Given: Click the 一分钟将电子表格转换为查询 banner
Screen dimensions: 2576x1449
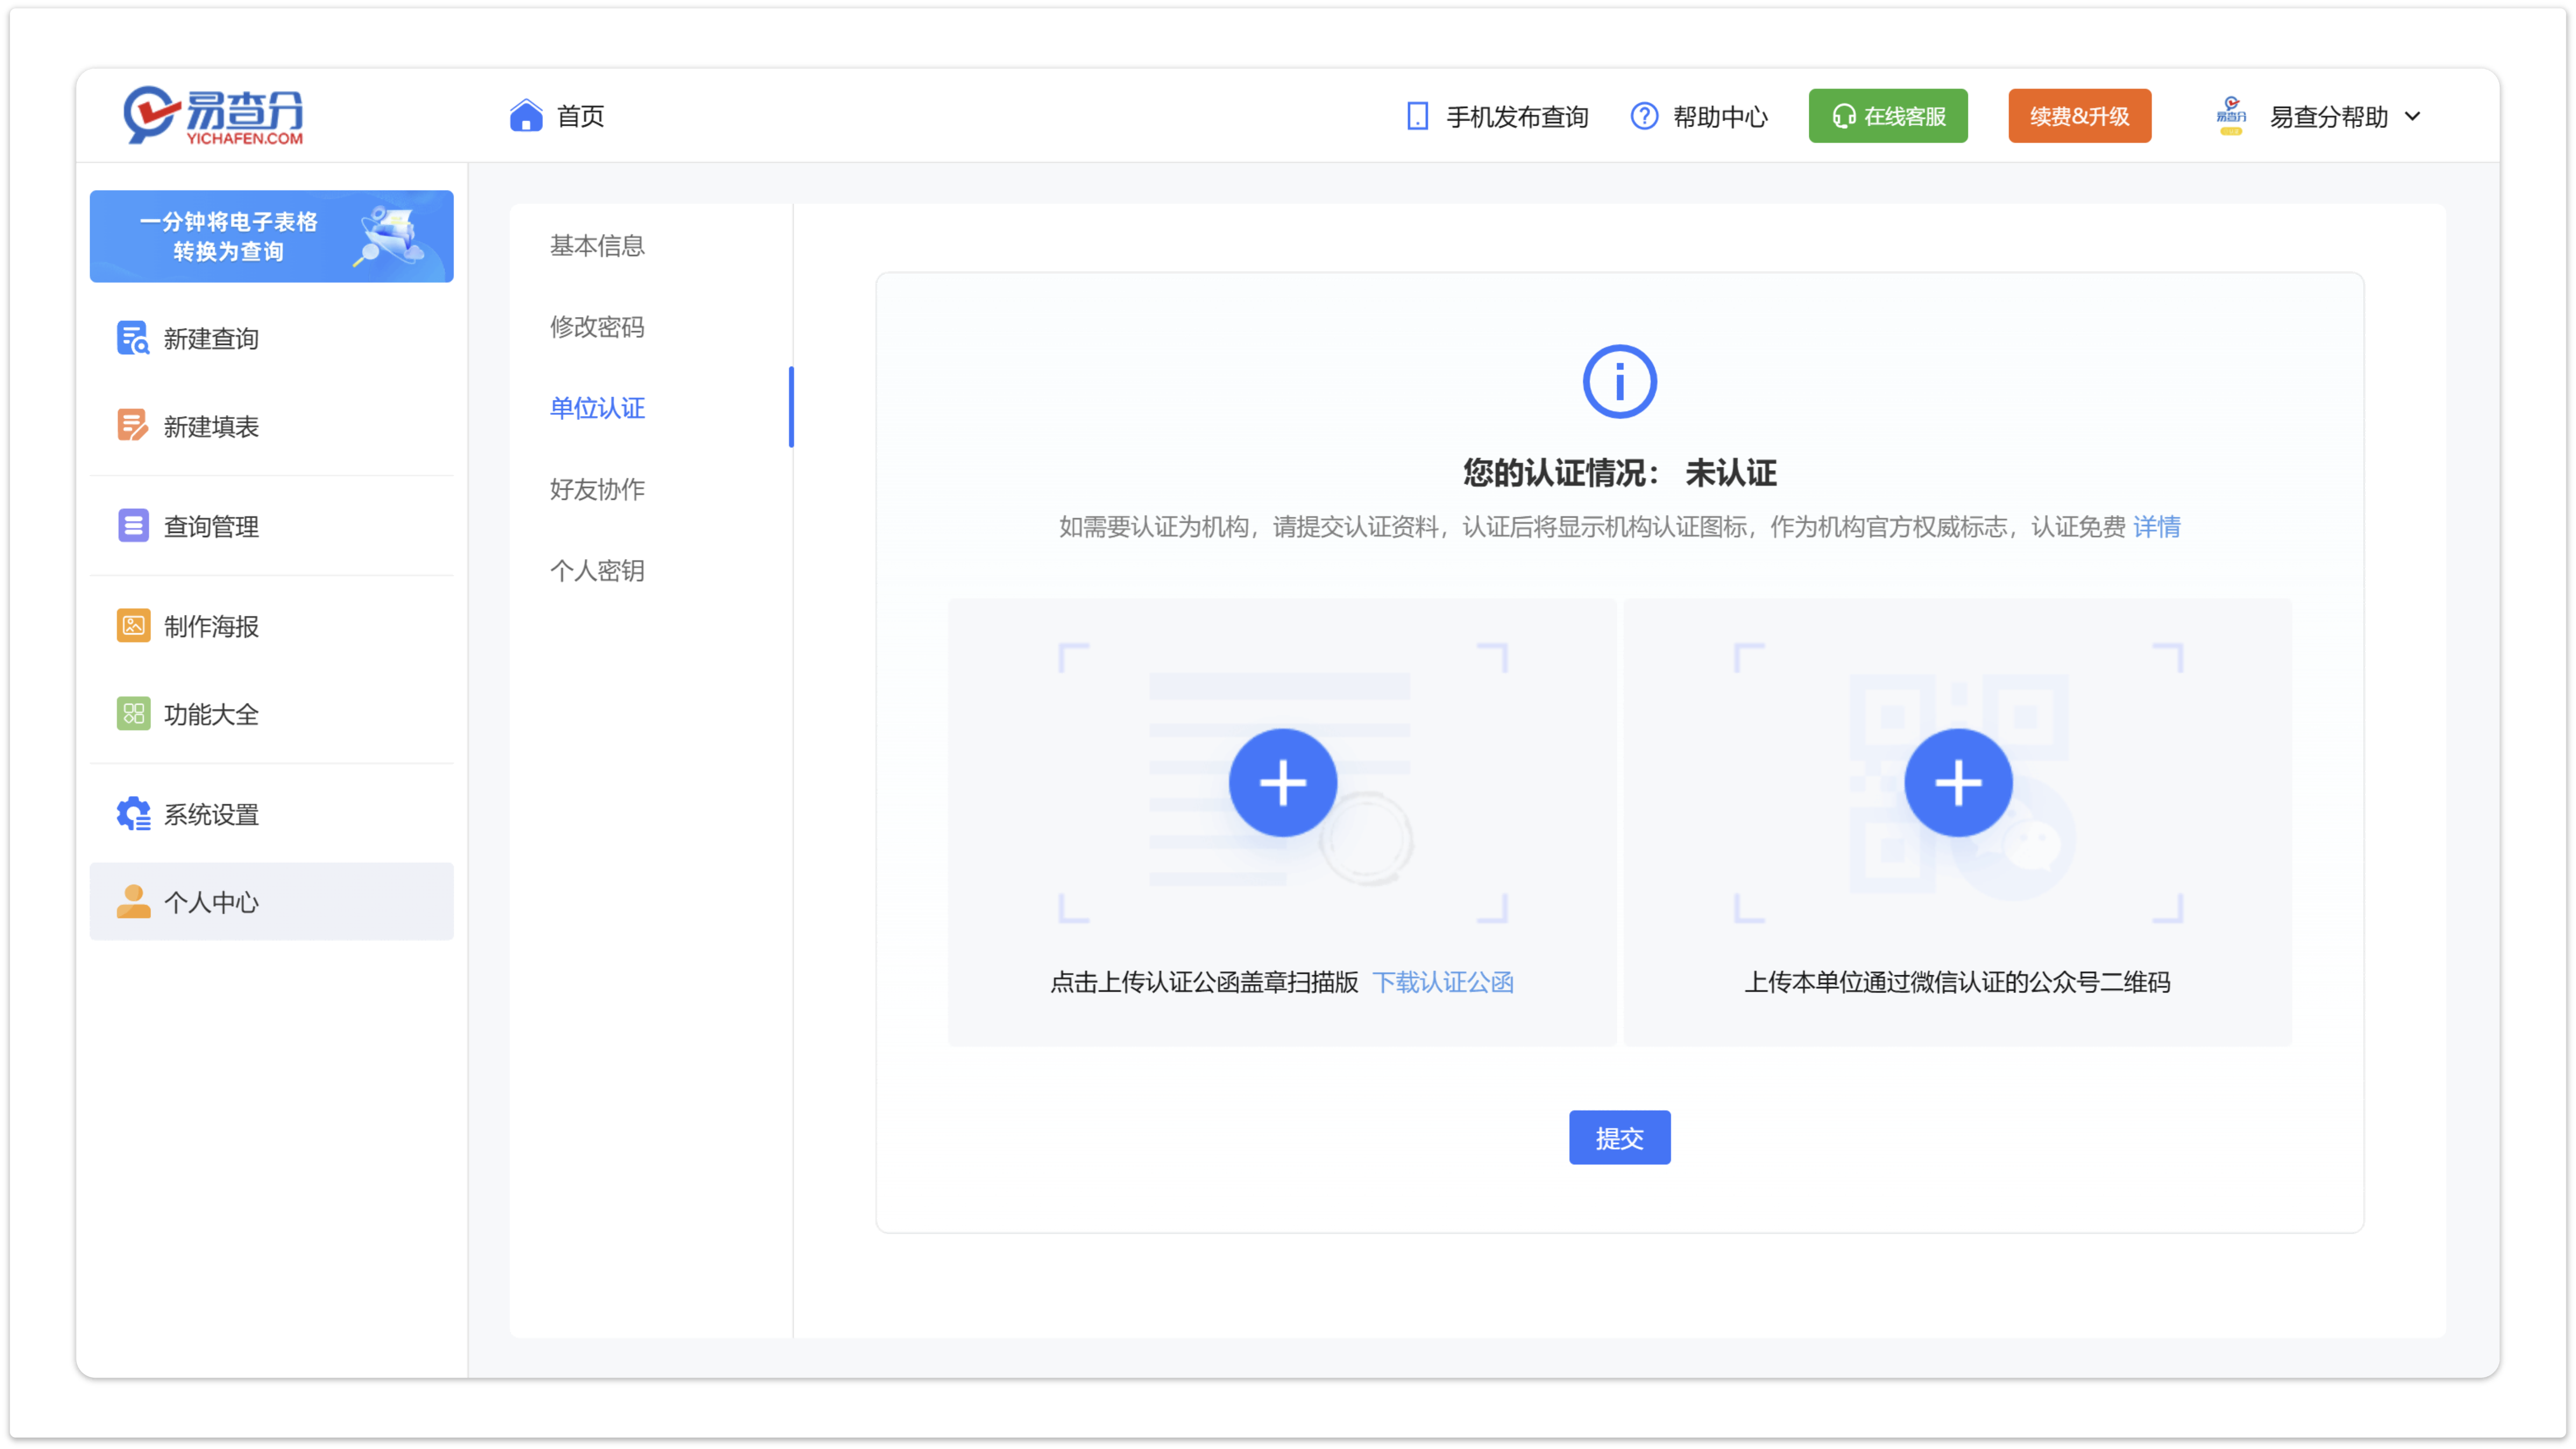Looking at the screenshot, I should coord(271,236).
